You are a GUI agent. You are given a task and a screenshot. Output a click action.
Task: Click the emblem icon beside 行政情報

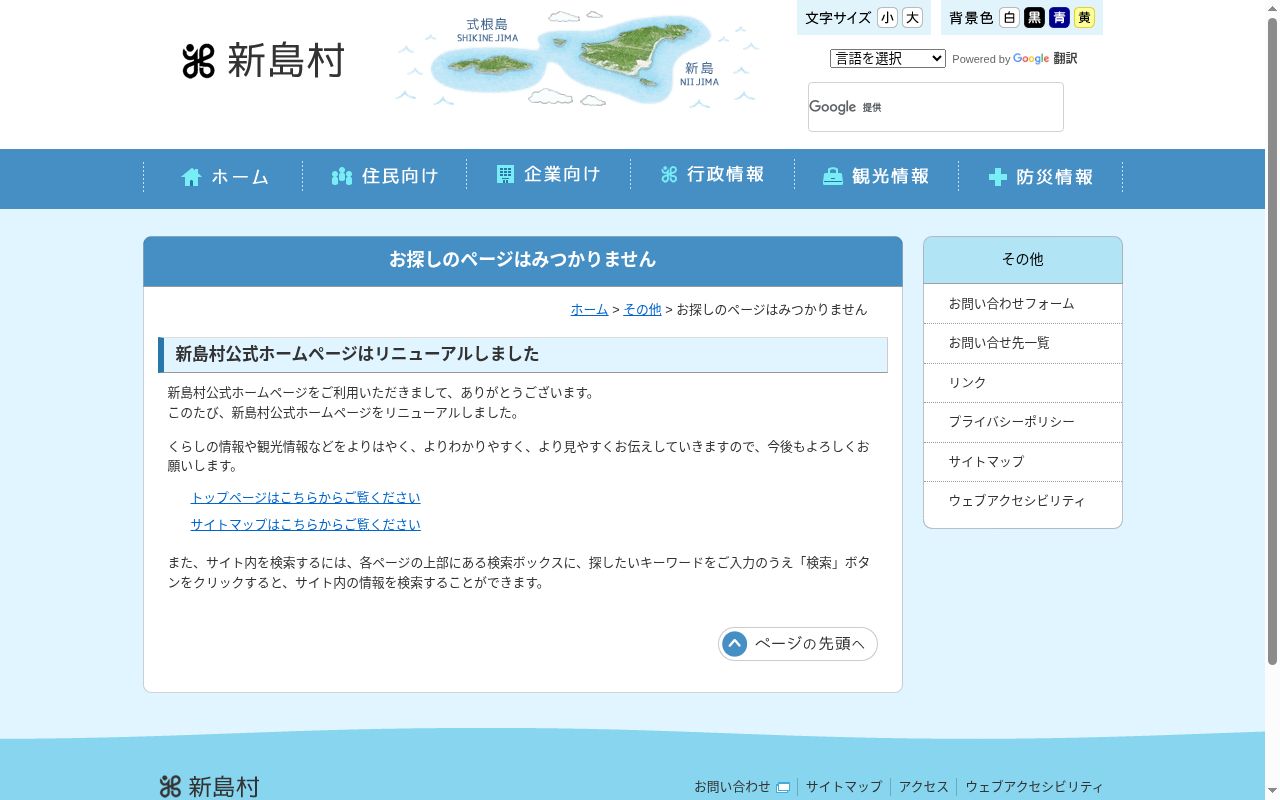coord(669,175)
